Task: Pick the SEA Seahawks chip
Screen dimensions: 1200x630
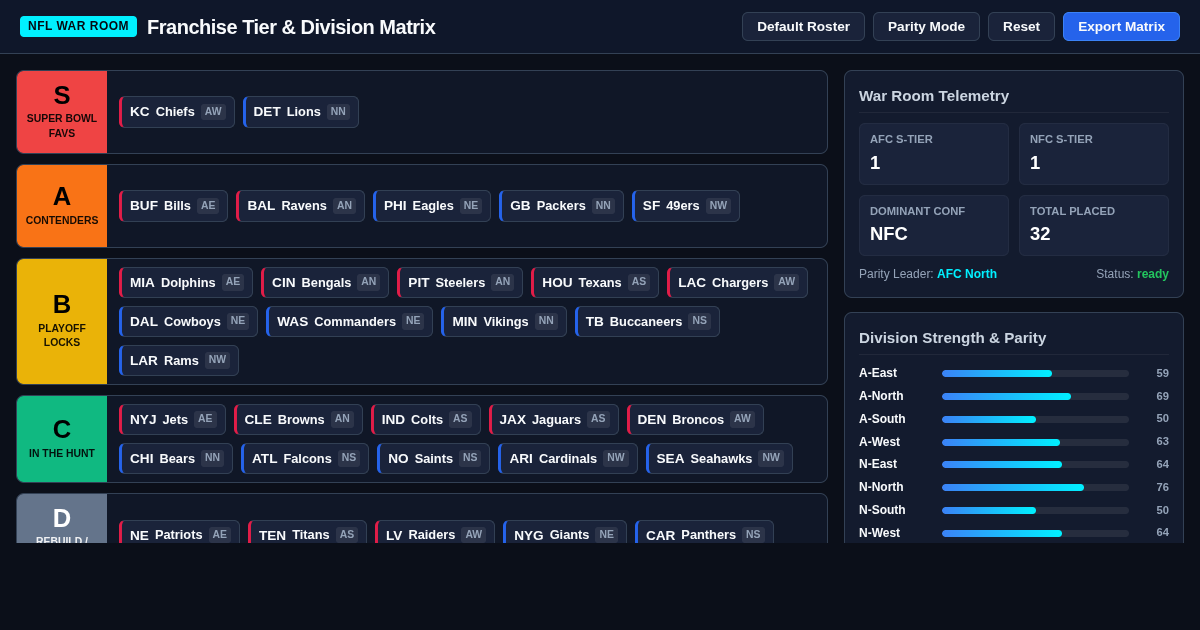Action: [x=719, y=458]
